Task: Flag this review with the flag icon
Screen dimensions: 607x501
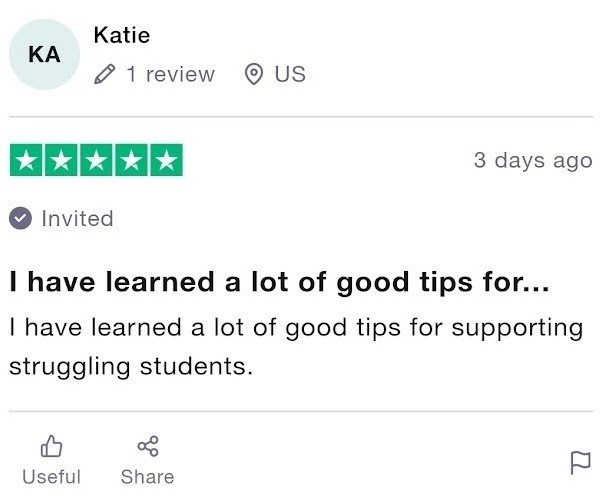Action: tap(580, 462)
